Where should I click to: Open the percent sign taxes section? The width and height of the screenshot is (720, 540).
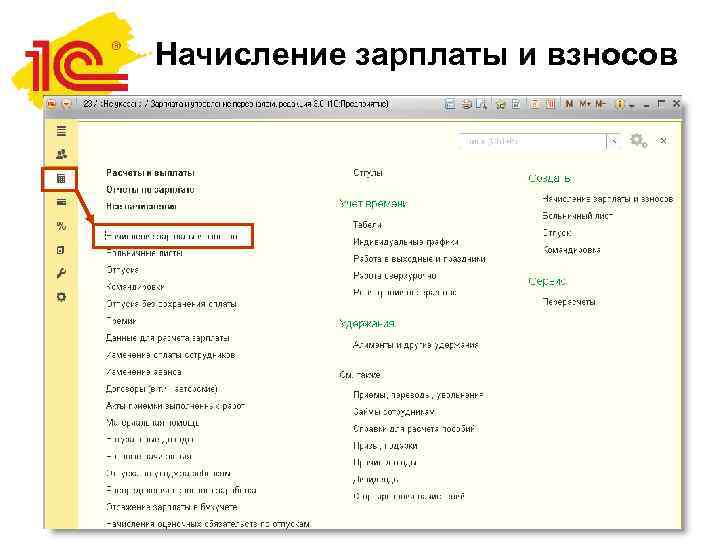point(61,226)
